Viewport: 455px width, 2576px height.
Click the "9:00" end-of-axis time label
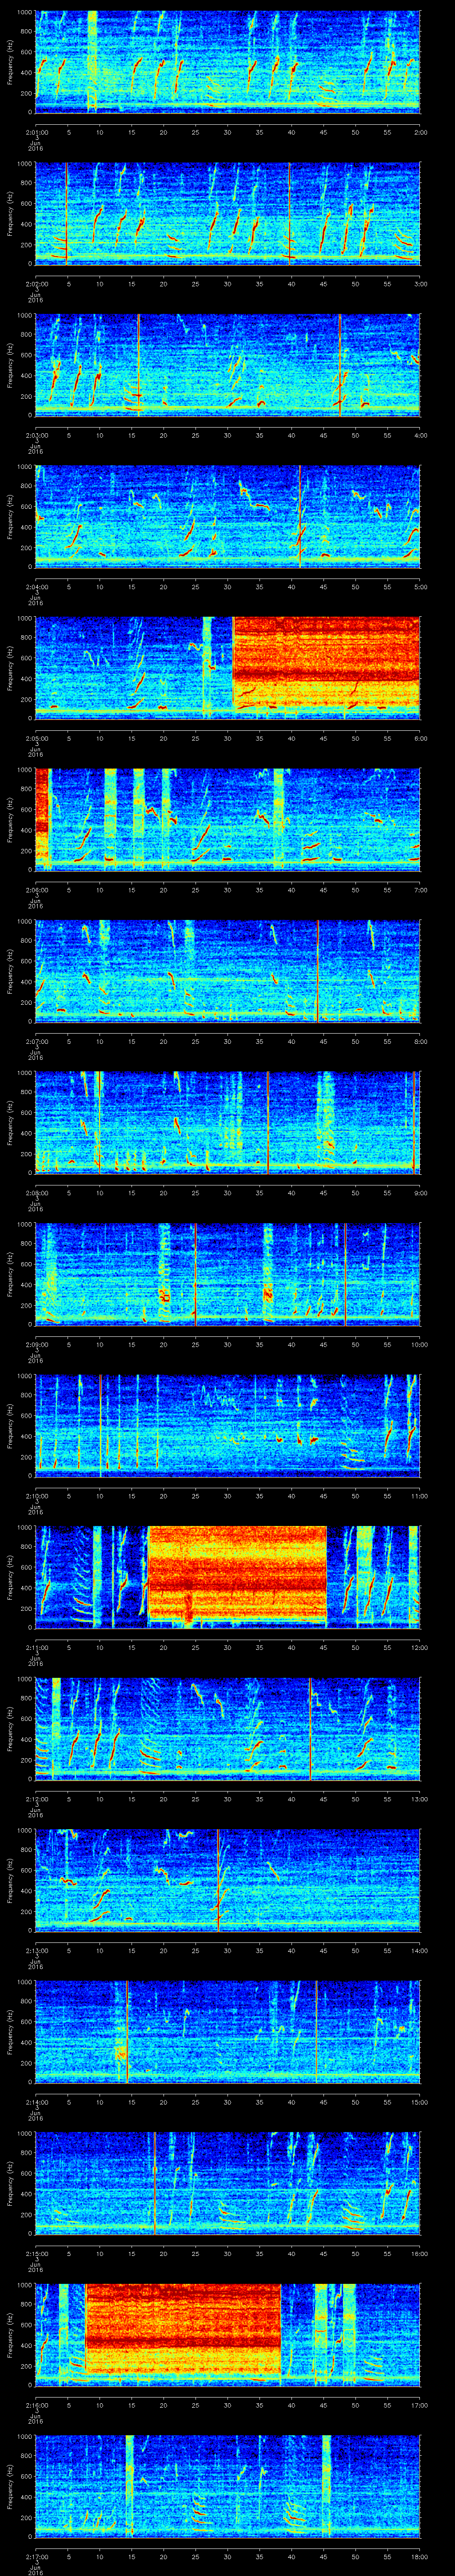pyautogui.click(x=420, y=1192)
